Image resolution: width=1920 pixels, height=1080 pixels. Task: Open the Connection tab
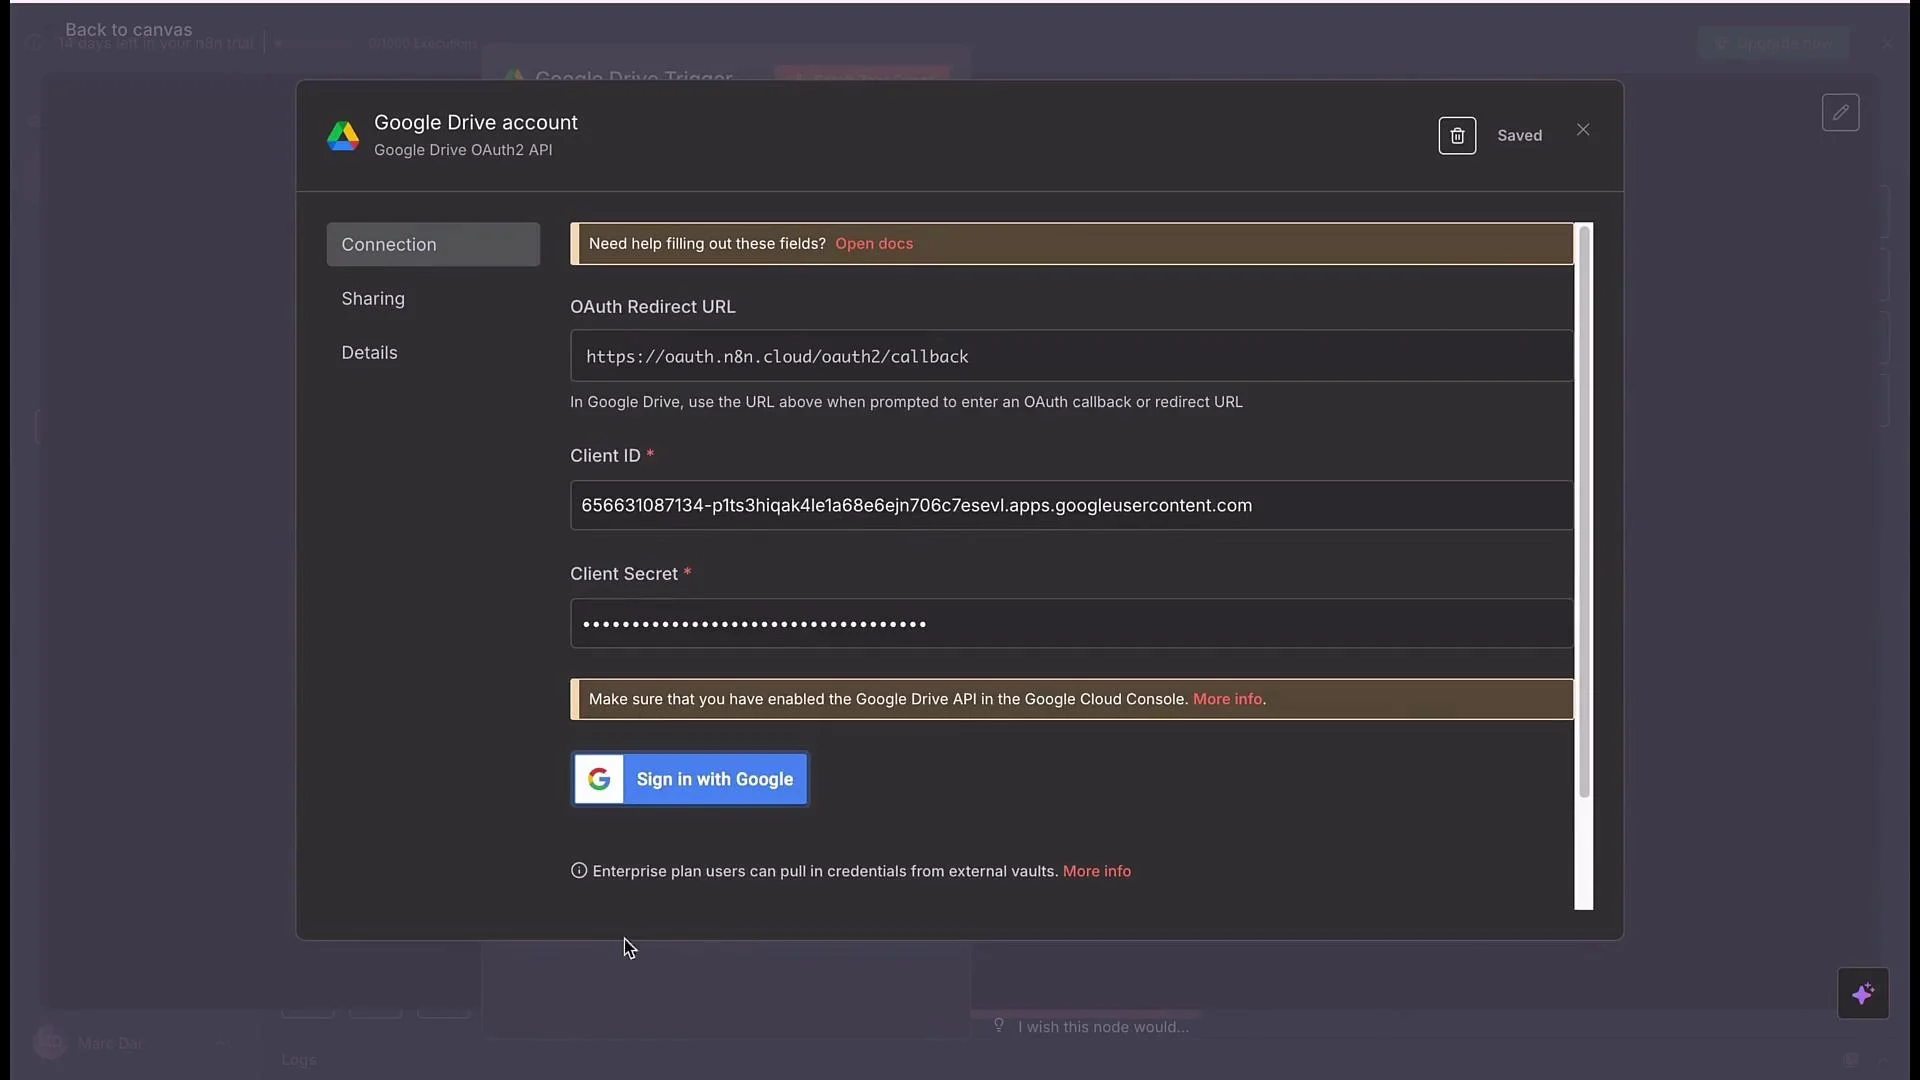433,244
